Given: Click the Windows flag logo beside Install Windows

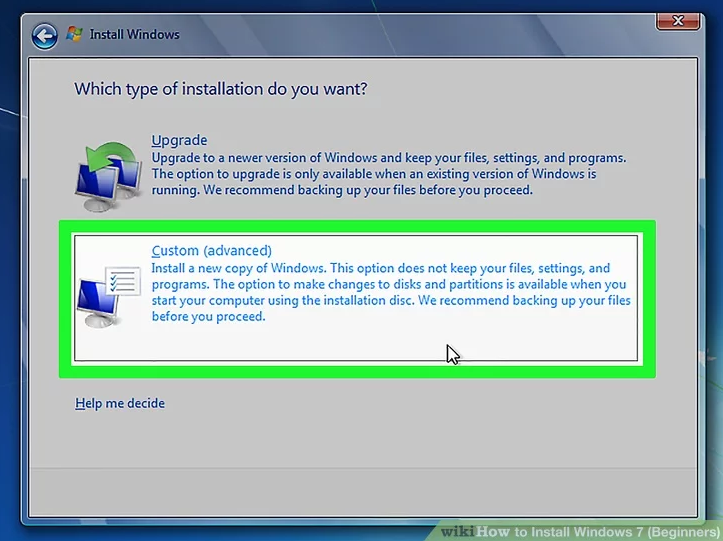Looking at the screenshot, I should [74, 34].
